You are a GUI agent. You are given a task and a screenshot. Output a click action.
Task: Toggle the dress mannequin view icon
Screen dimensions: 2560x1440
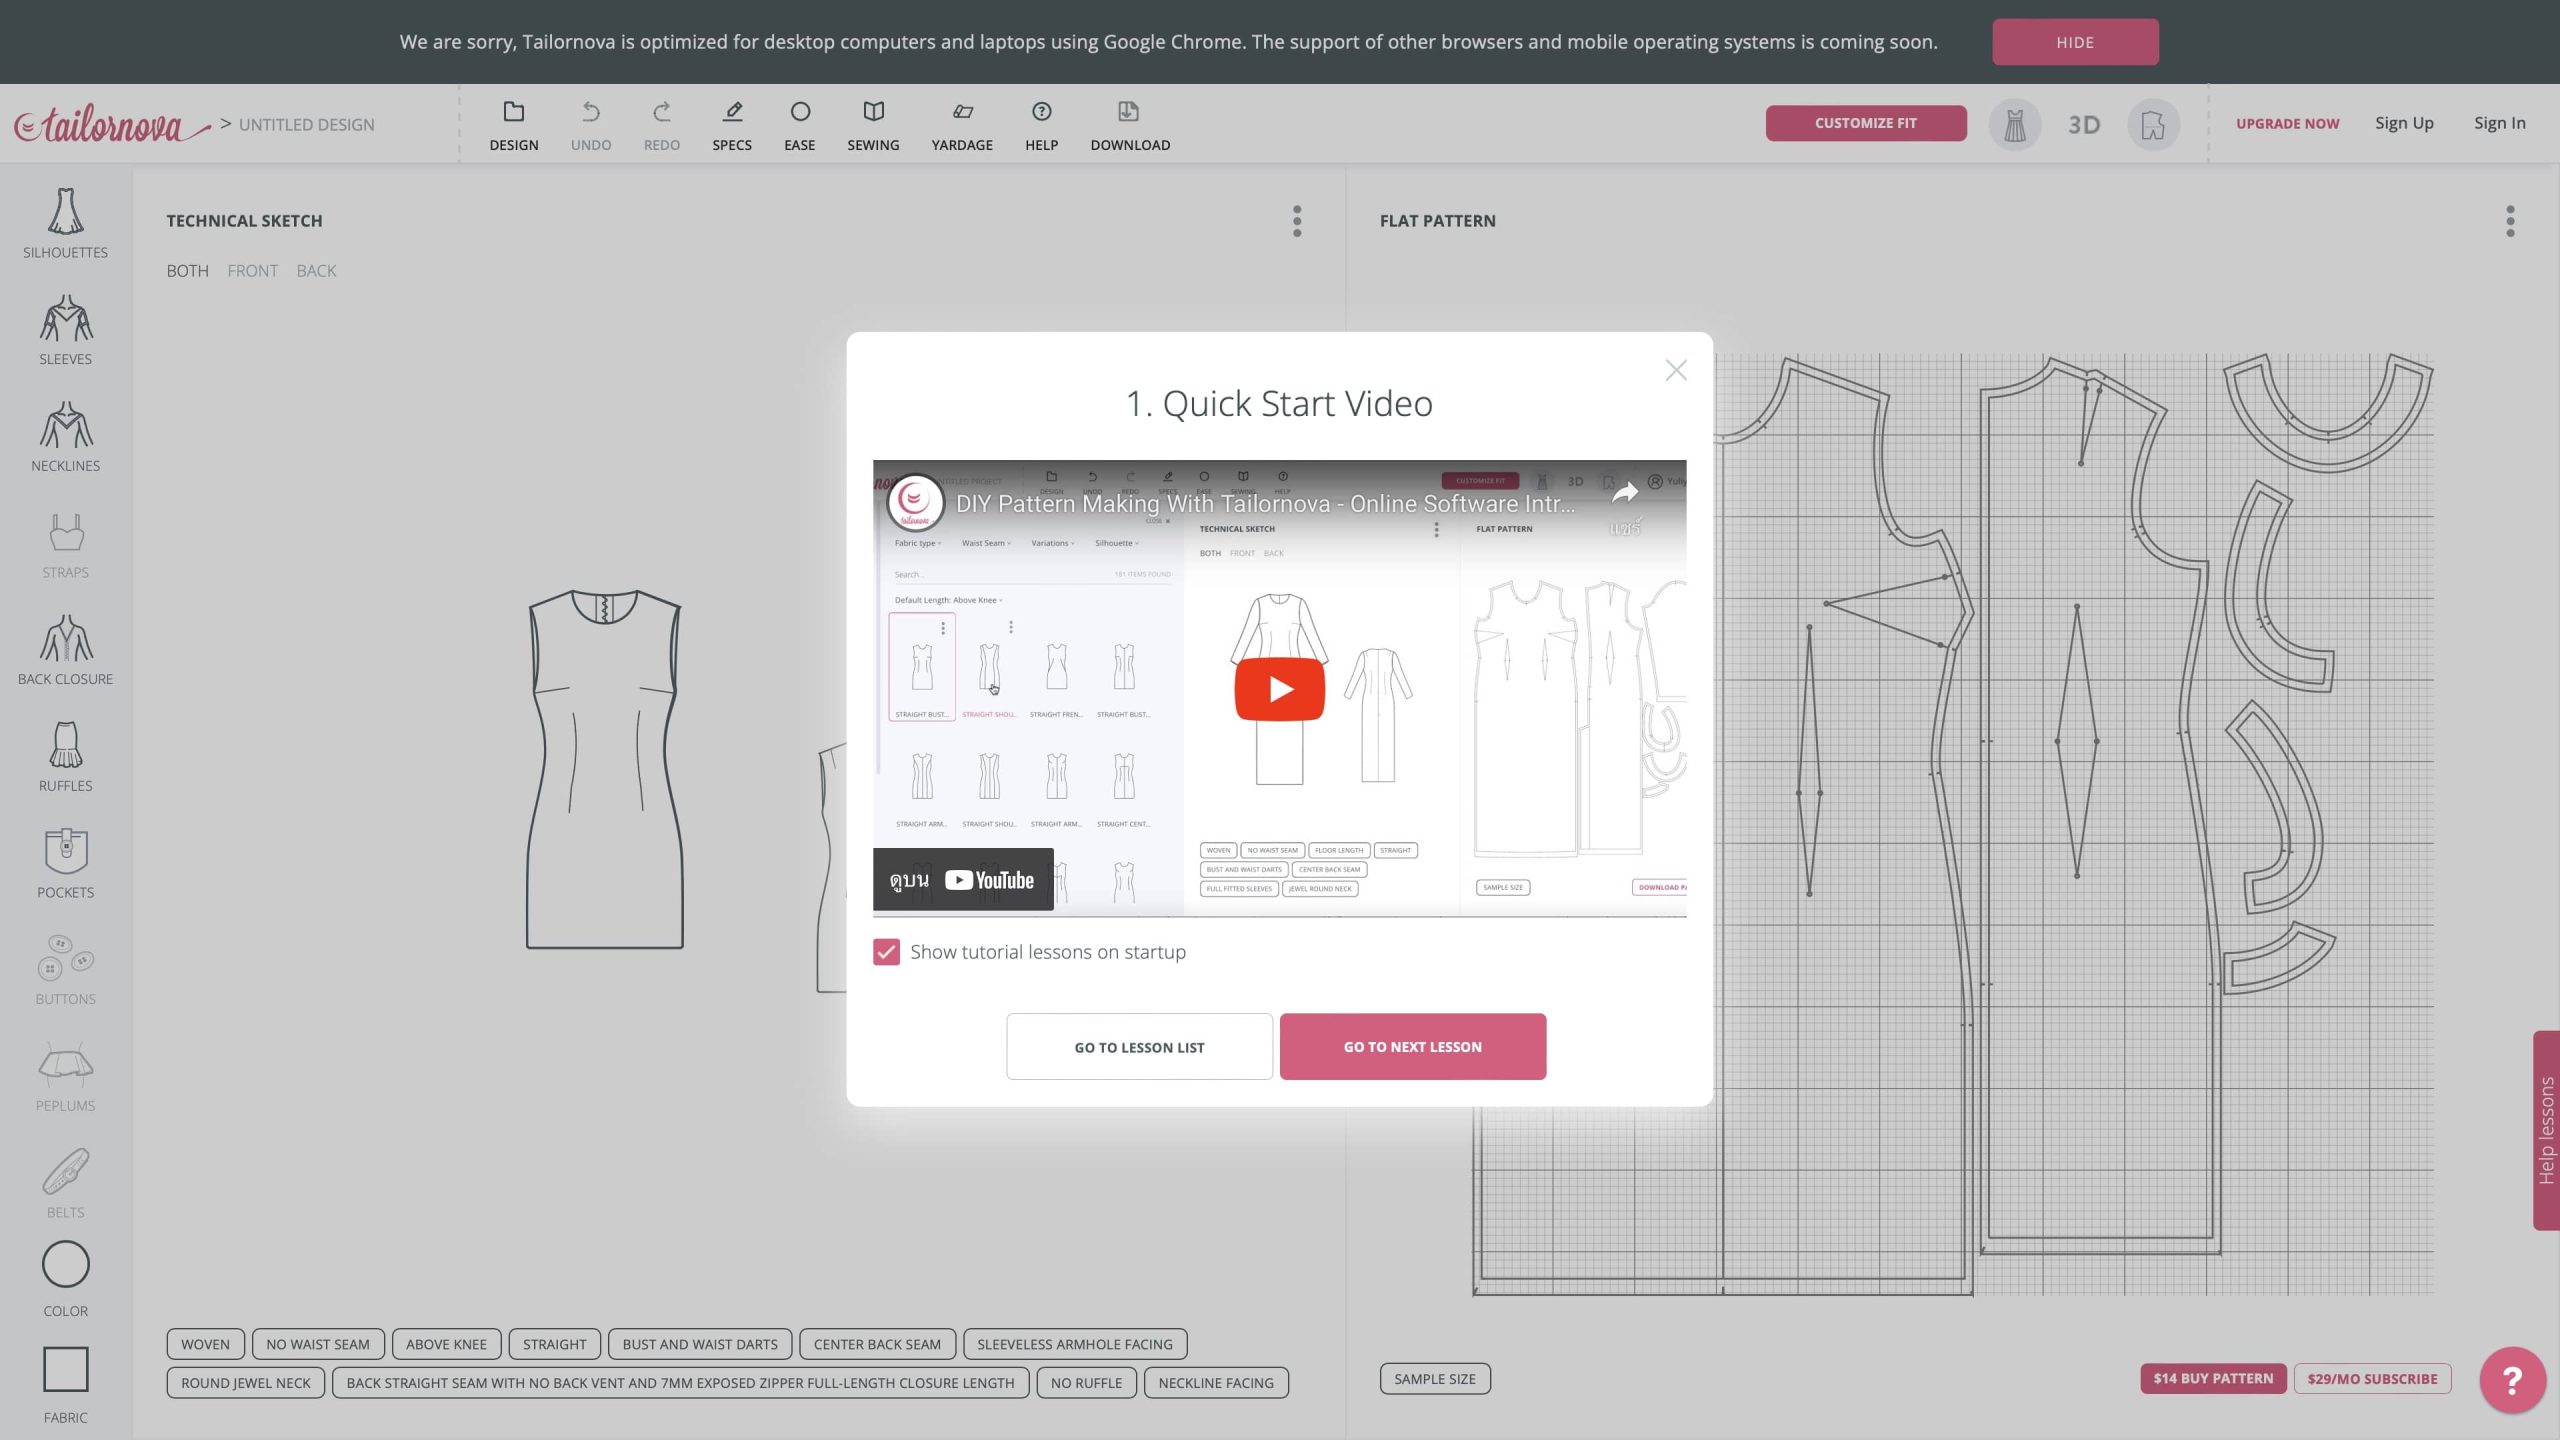coord(2014,125)
